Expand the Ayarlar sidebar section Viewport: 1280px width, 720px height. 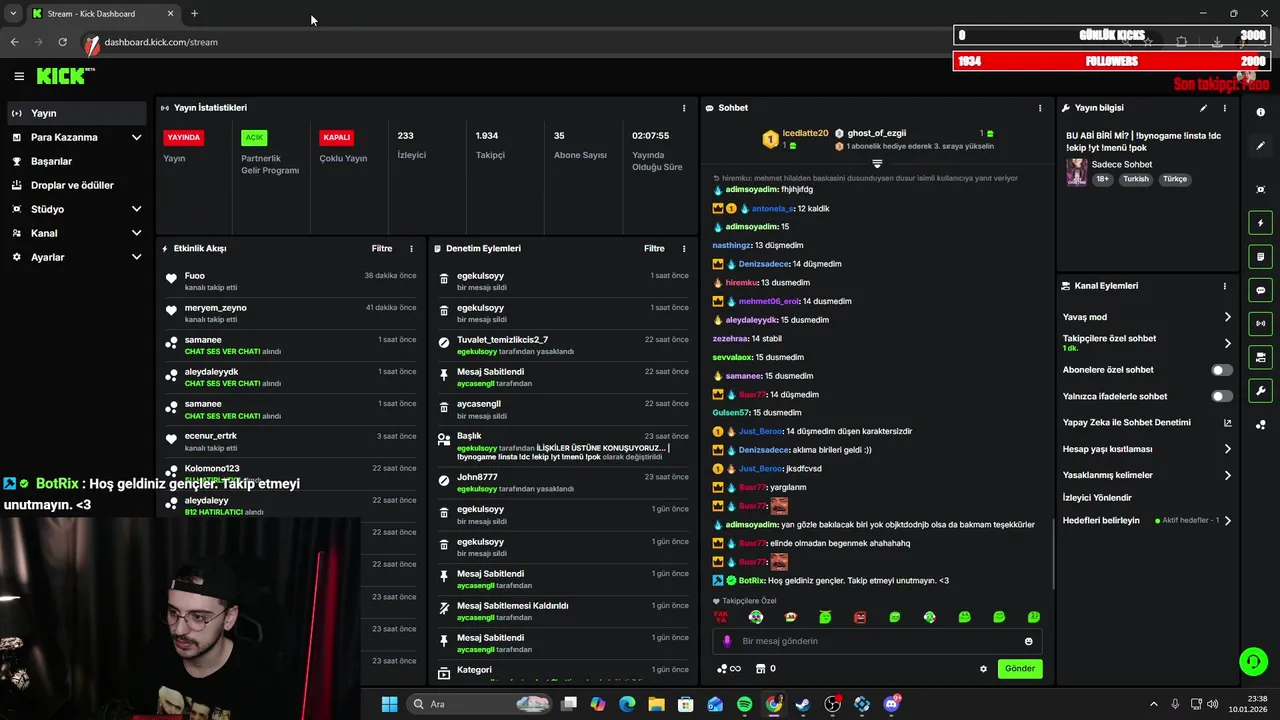(76, 257)
